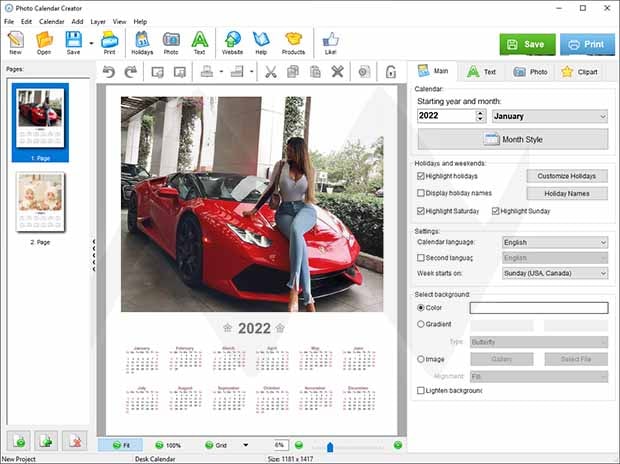The image size is (620, 464).
Task: Open the Help book icon
Action: [x=261, y=43]
